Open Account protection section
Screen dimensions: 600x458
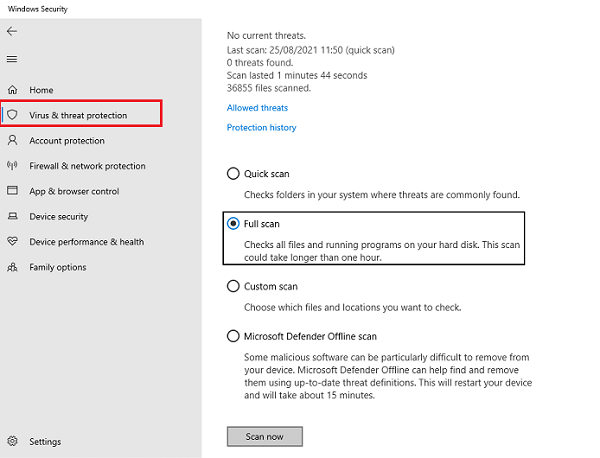click(x=67, y=141)
